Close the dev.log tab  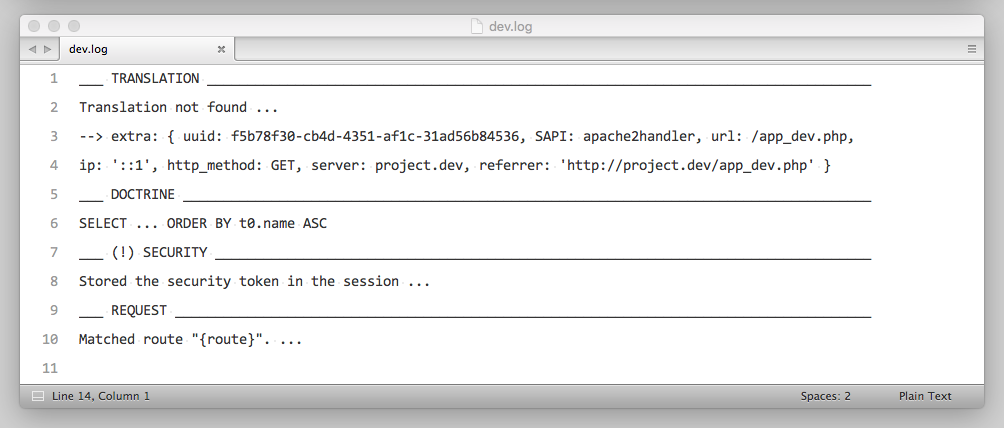(221, 48)
